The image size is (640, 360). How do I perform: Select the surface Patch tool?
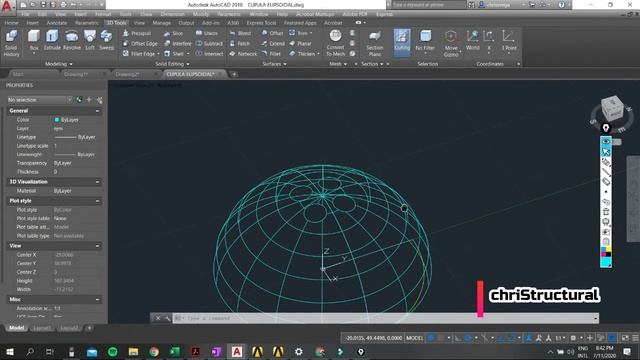tap(240, 43)
